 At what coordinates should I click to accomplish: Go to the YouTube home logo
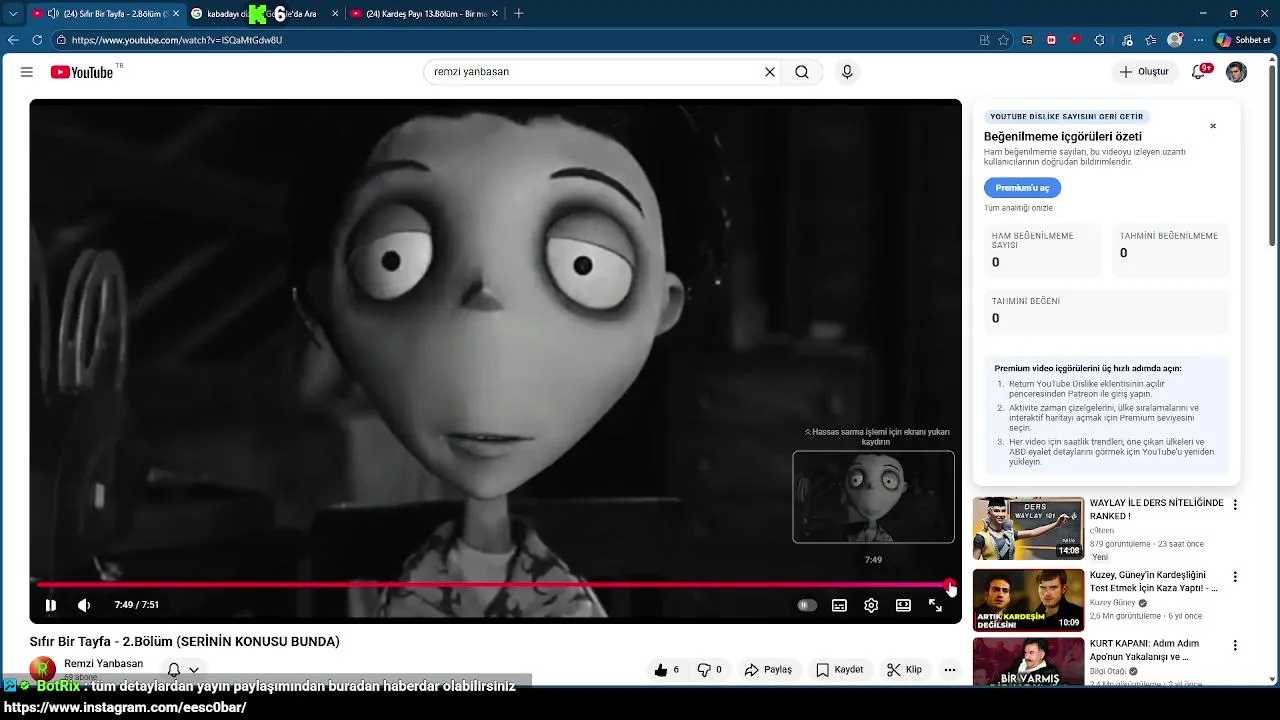point(82,72)
